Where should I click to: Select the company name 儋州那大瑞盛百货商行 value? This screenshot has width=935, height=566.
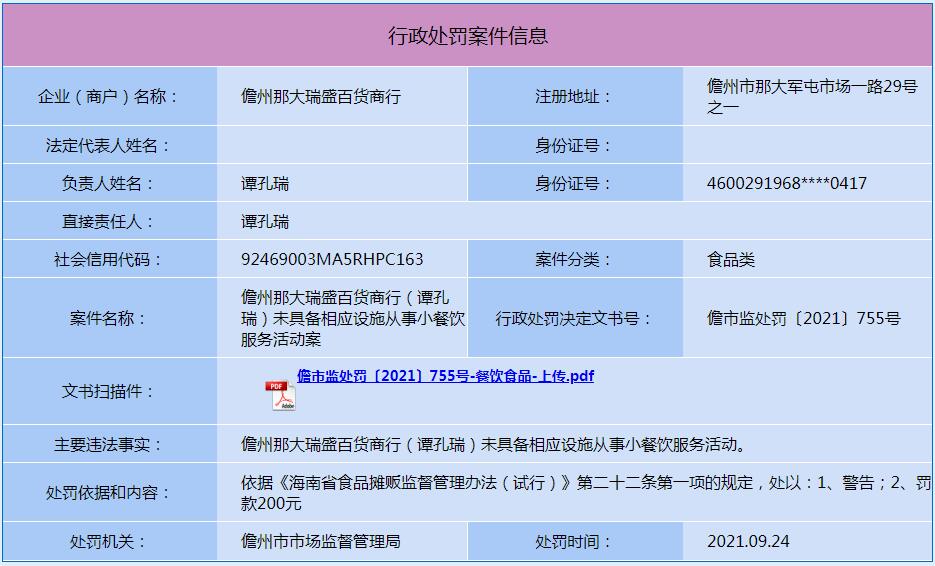(321, 97)
